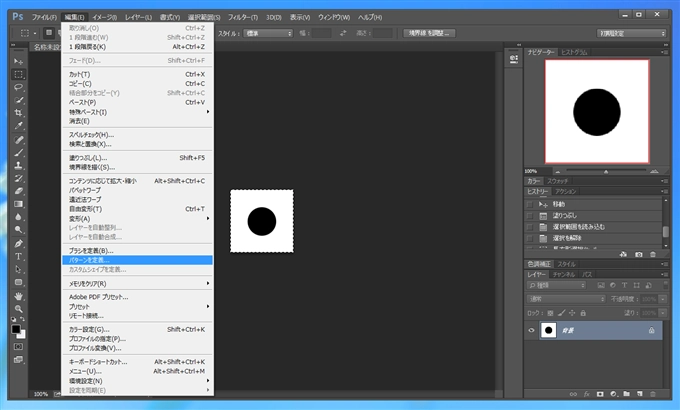Viewport: 680px width, 410px height.
Task: Select the Type tool
Action: [18, 256]
